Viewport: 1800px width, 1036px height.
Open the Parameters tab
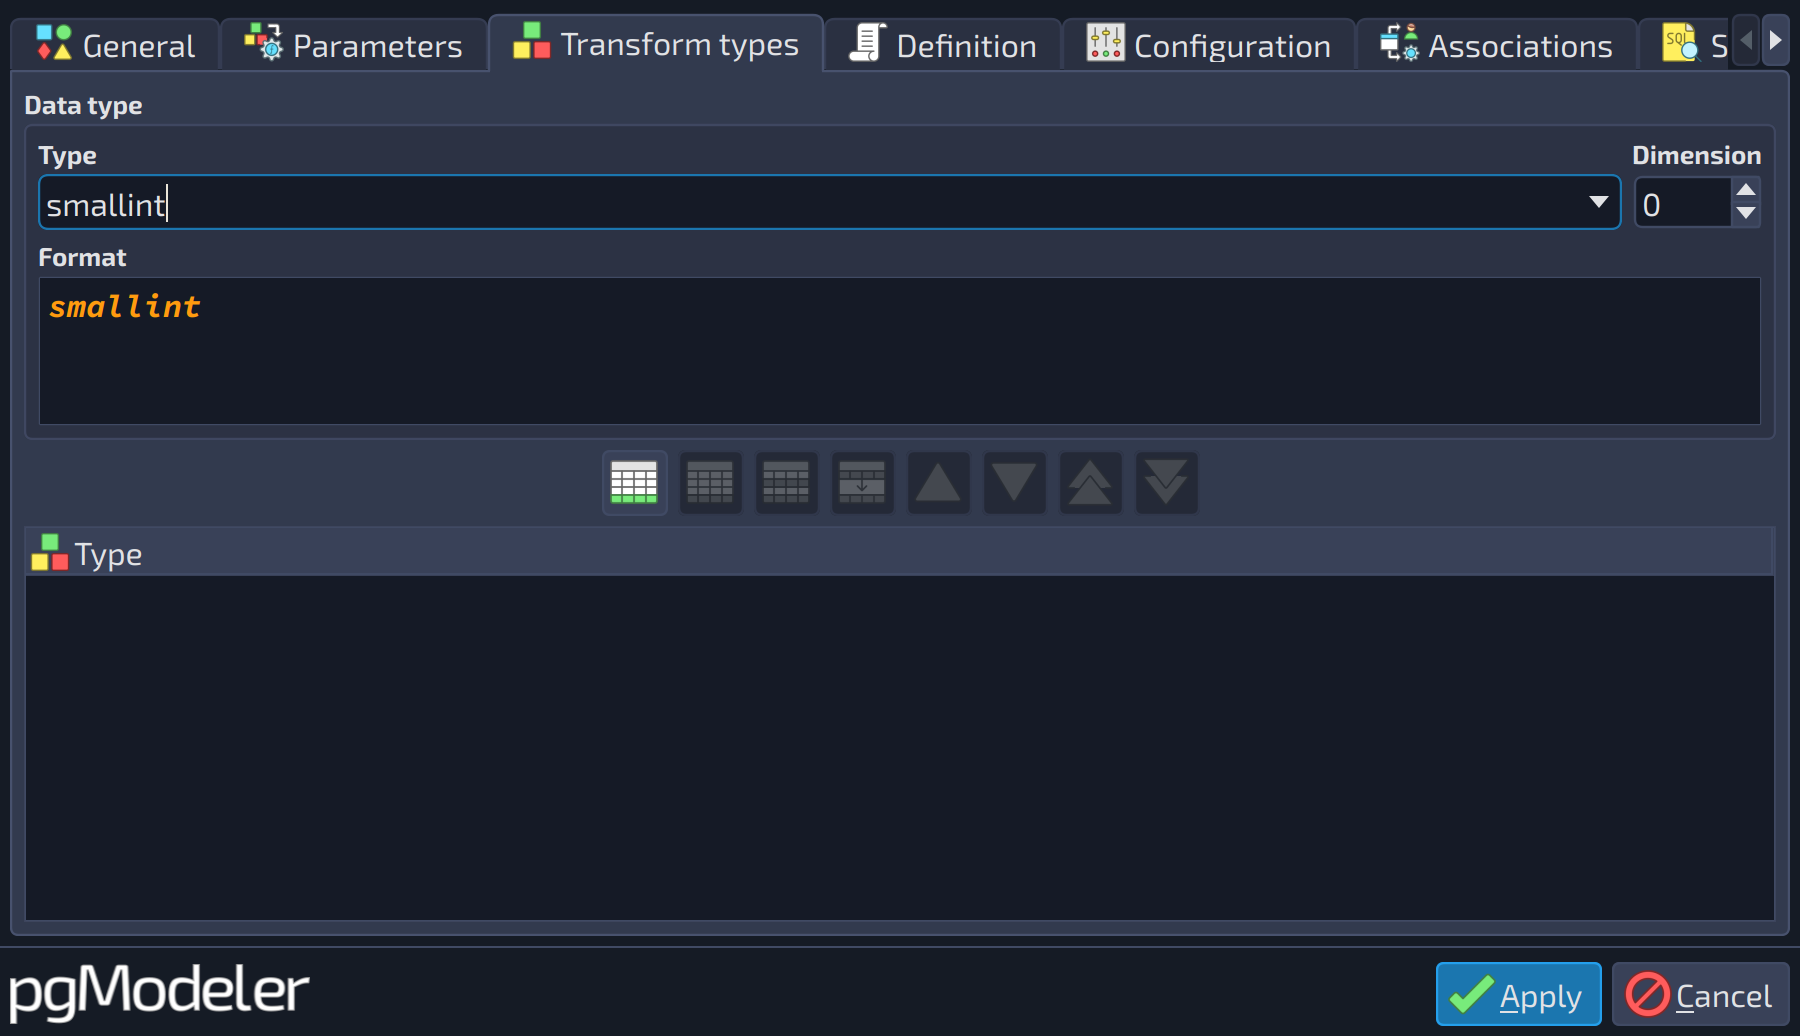354,45
